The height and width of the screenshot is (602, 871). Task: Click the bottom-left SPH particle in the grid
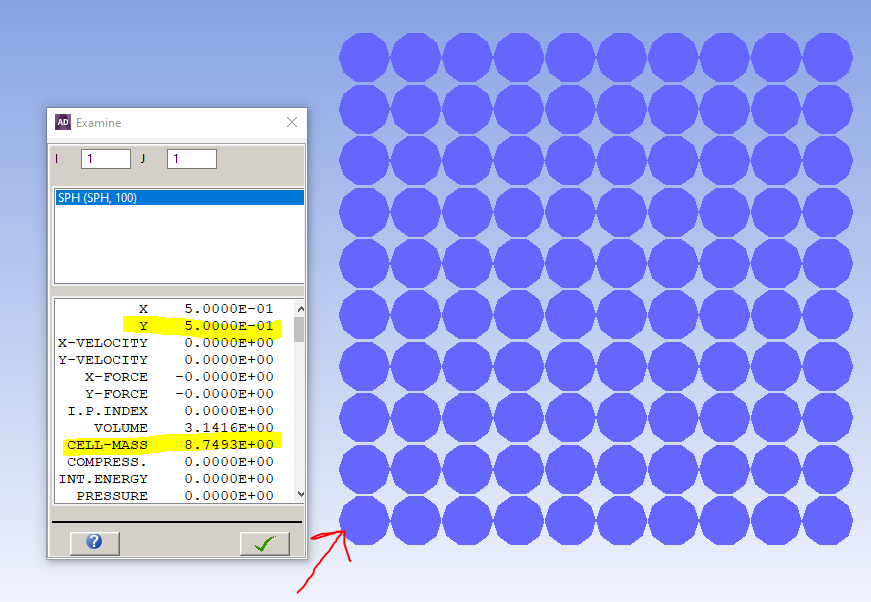point(364,520)
